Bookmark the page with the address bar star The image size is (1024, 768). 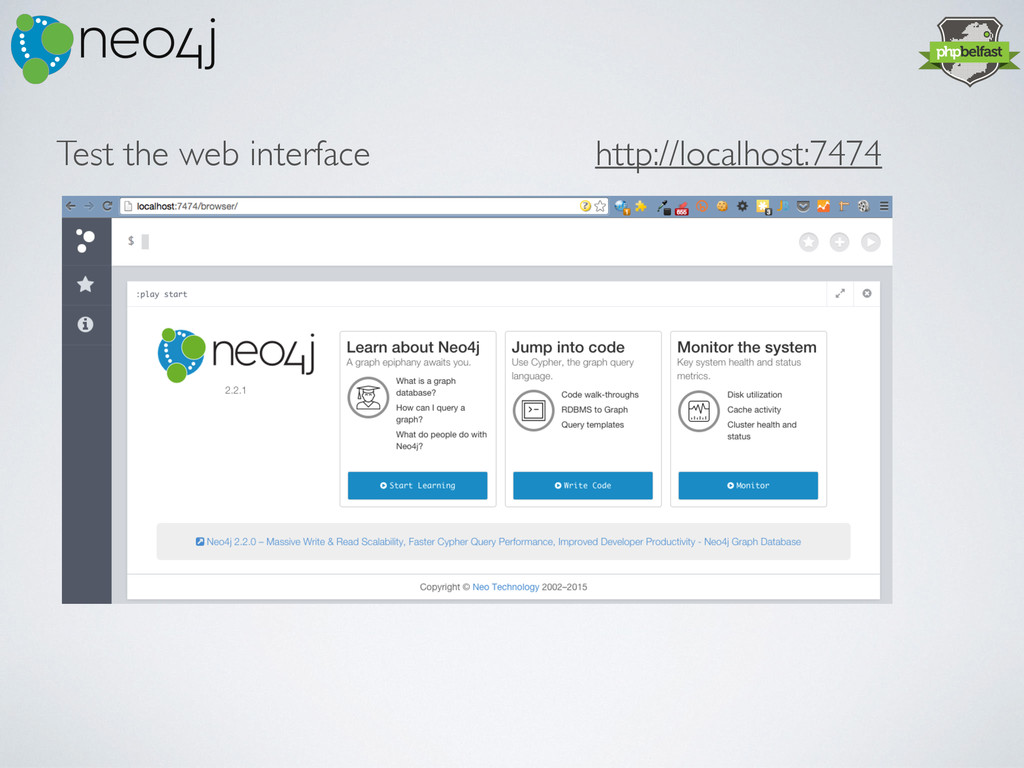click(x=600, y=206)
